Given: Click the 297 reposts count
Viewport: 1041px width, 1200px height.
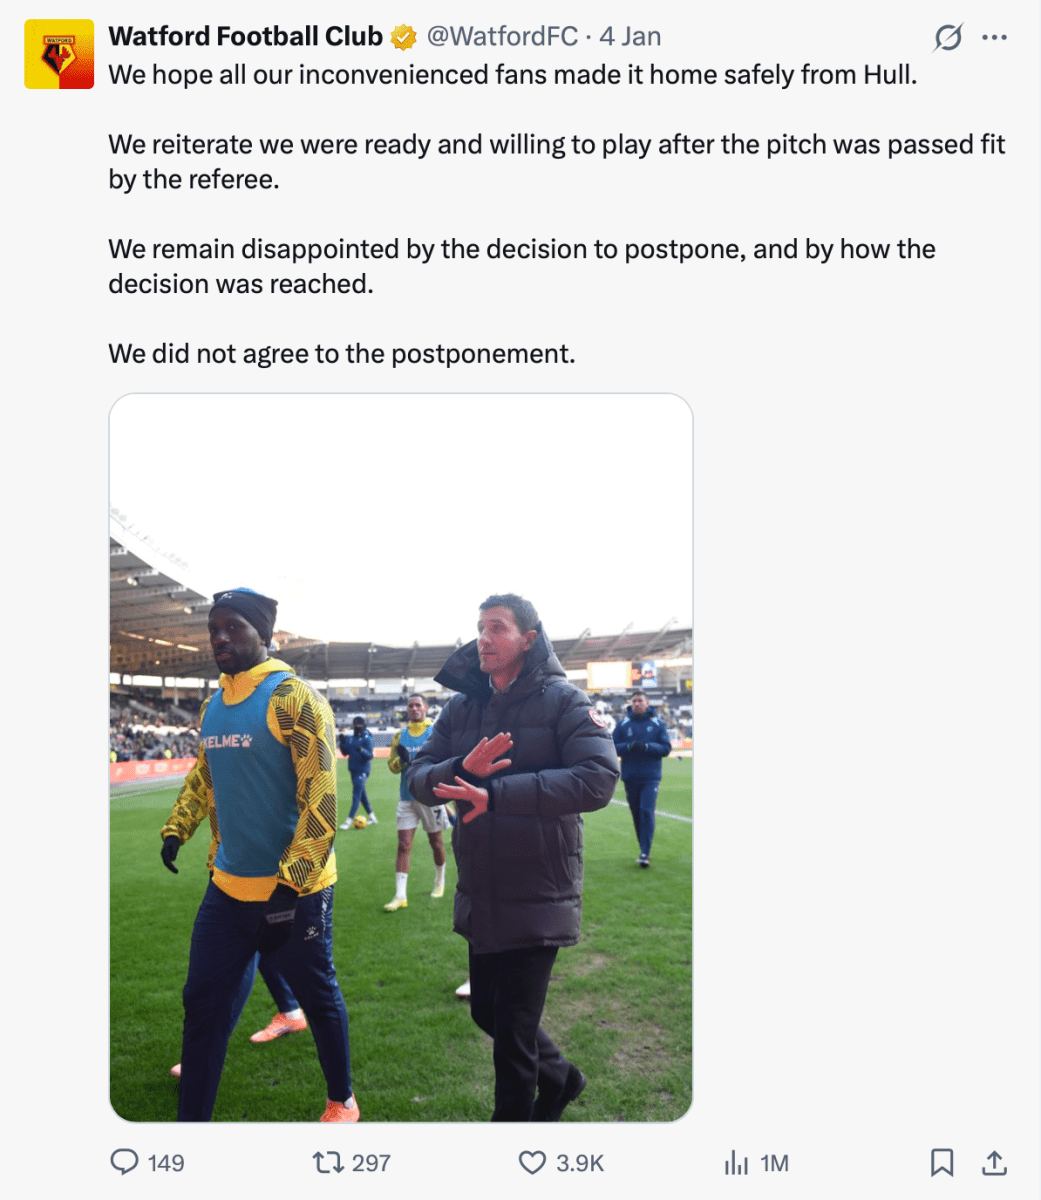Looking at the screenshot, I should tap(371, 1163).
